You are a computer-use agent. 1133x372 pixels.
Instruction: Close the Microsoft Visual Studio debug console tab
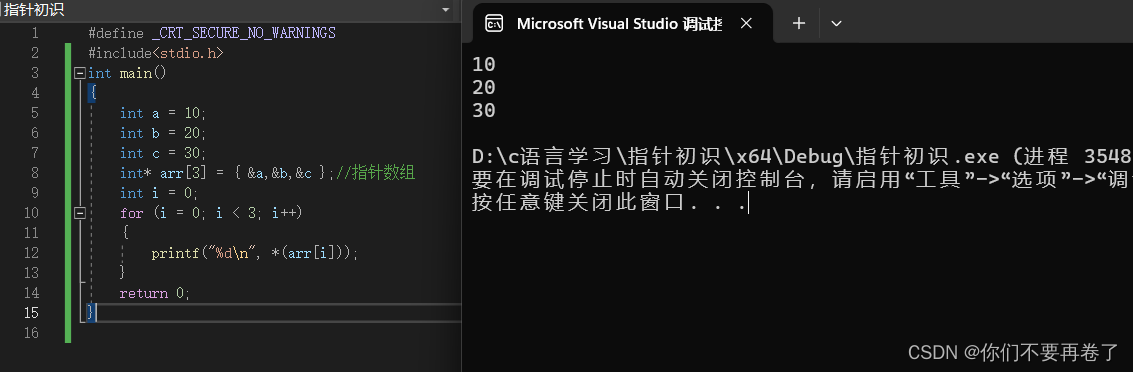coord(746,23)
